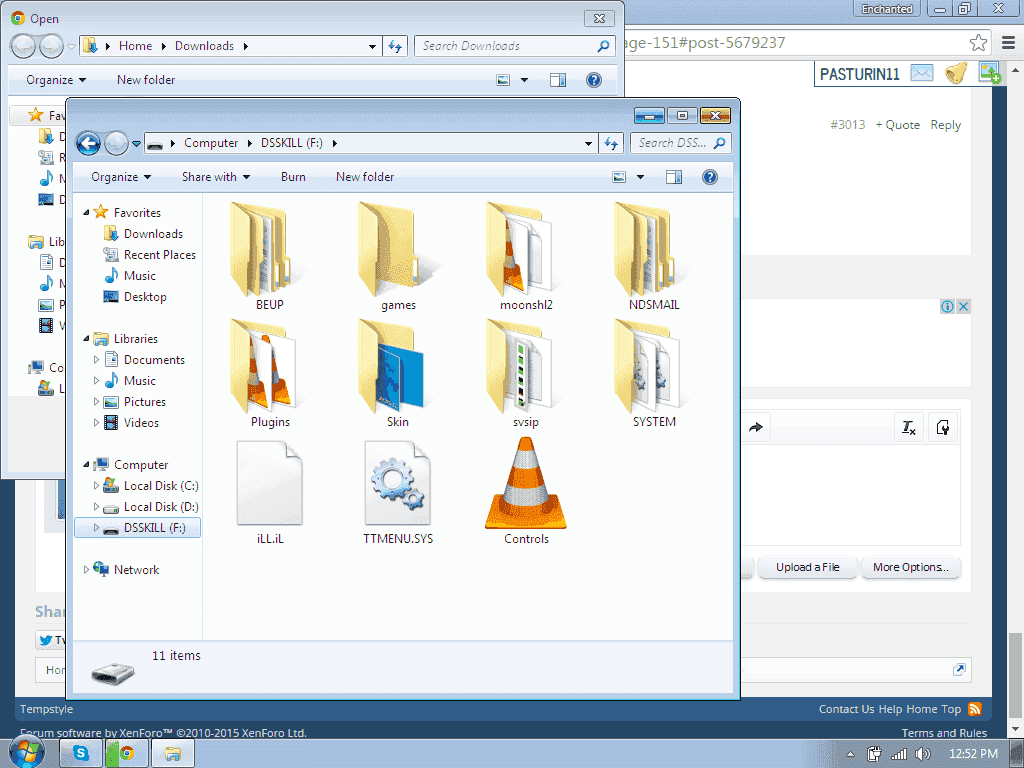This screenshot has width=1024, height=768.
Task: Click New folder in Open dialog
Action: [146, 80]
